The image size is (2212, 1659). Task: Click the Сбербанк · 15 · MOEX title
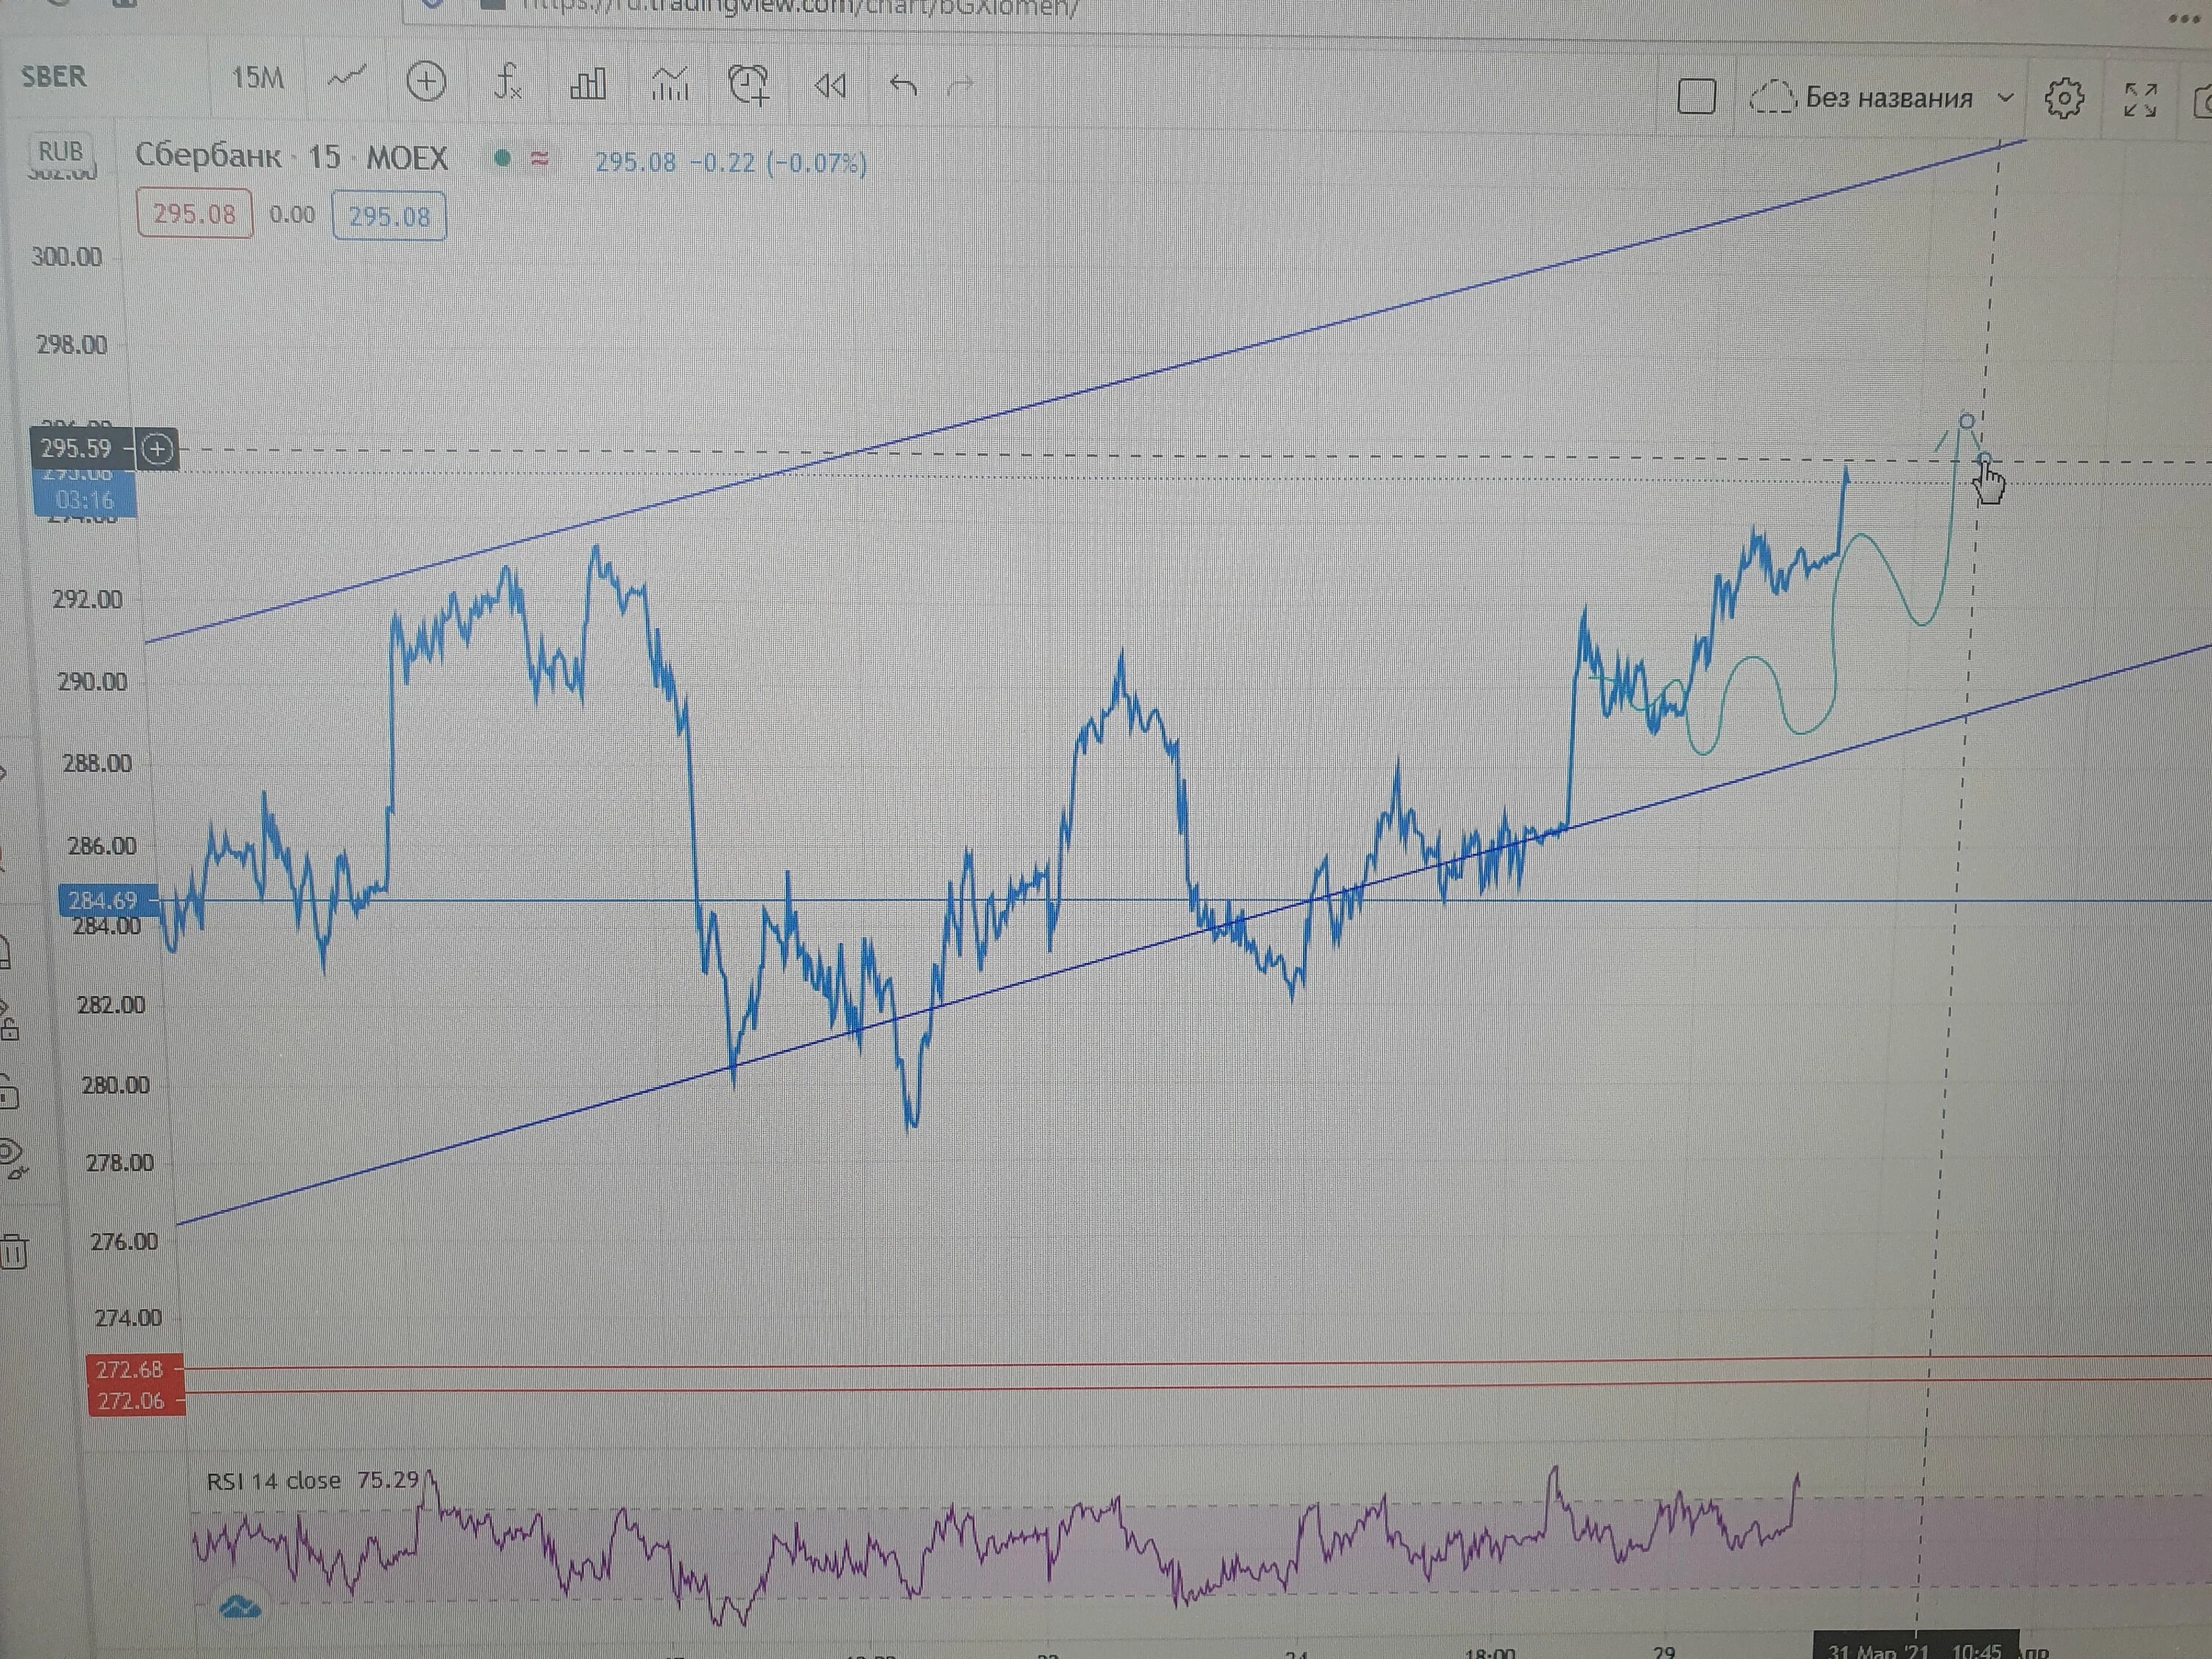(x=291, y=157)
